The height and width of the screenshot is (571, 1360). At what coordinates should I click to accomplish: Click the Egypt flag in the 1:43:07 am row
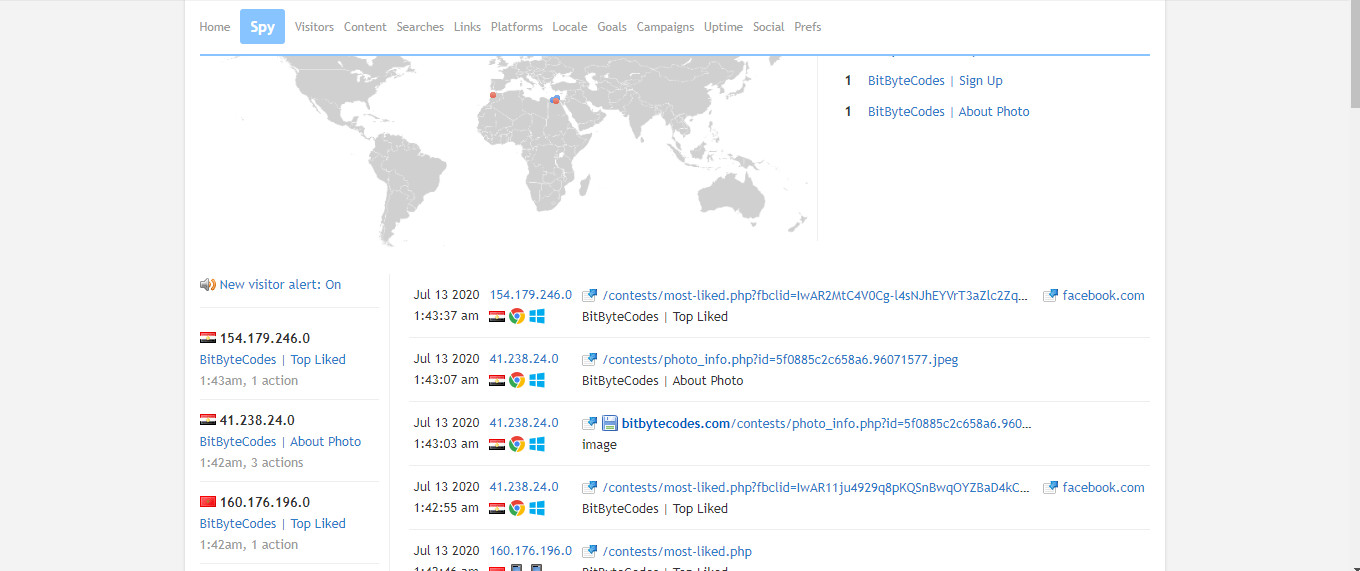pyautogui.click(x=497, y=381)
